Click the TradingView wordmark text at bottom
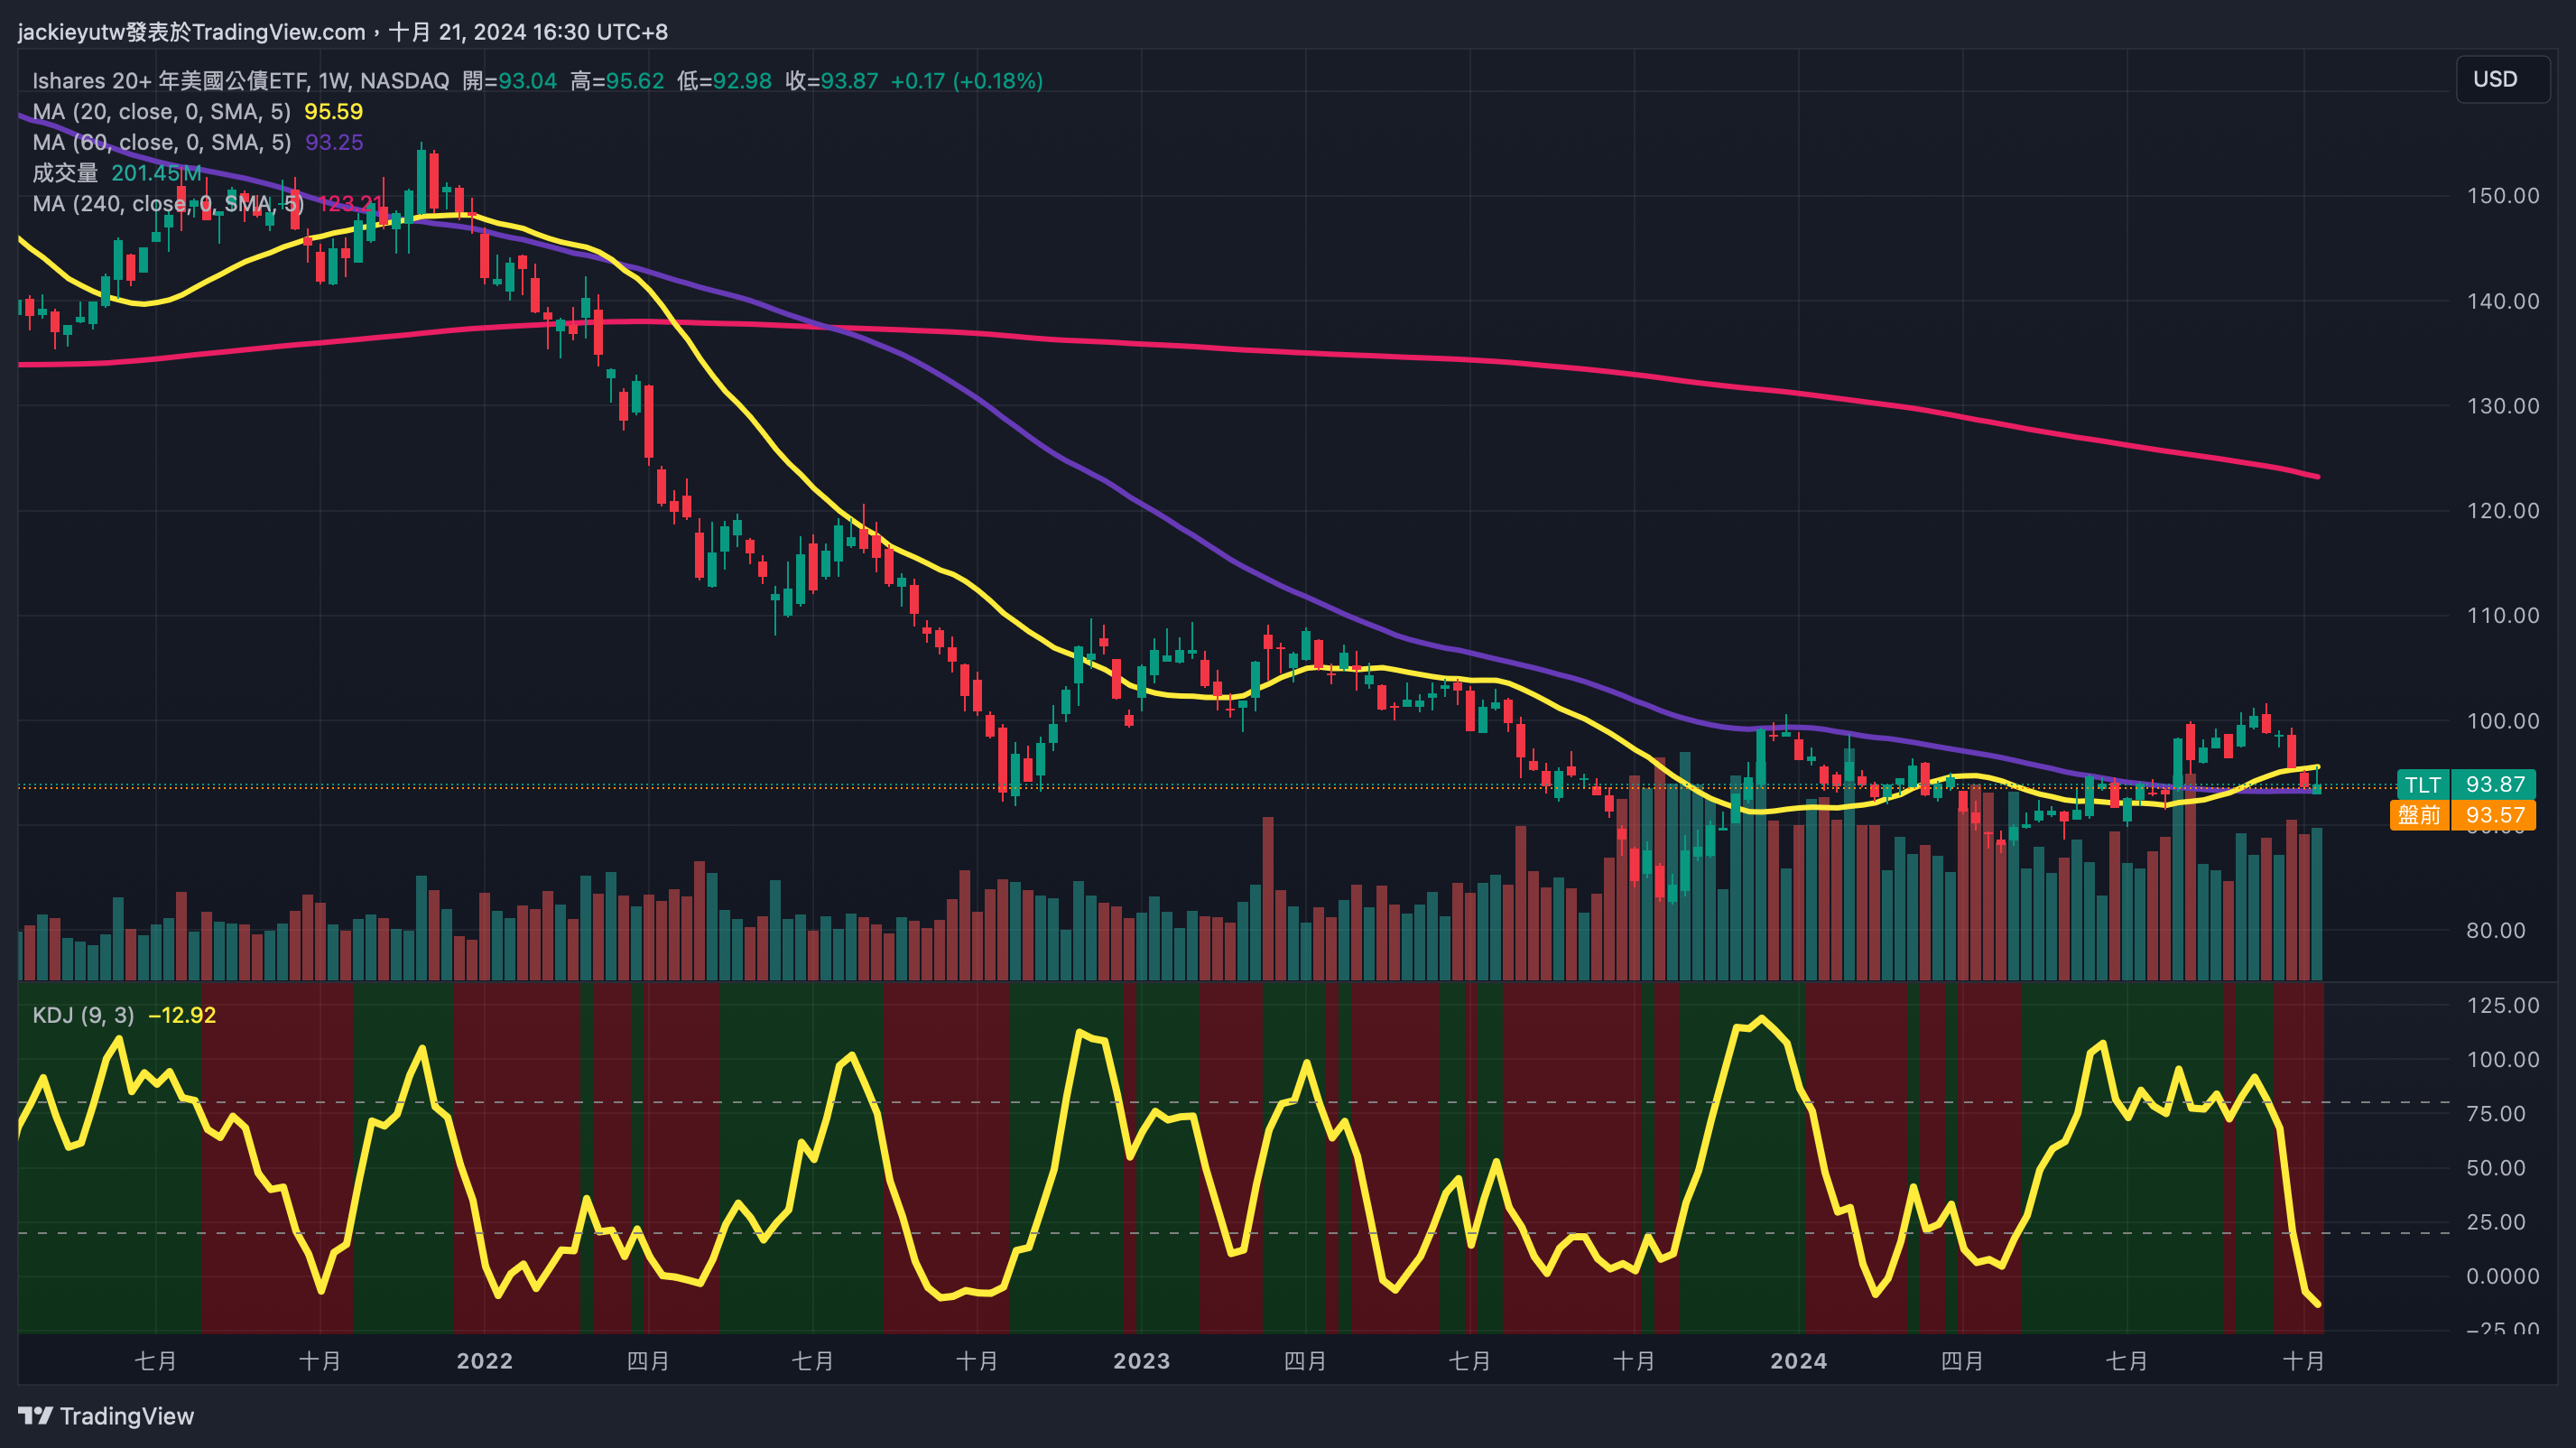2576x1448 pixels. (x=127, y=1416)
